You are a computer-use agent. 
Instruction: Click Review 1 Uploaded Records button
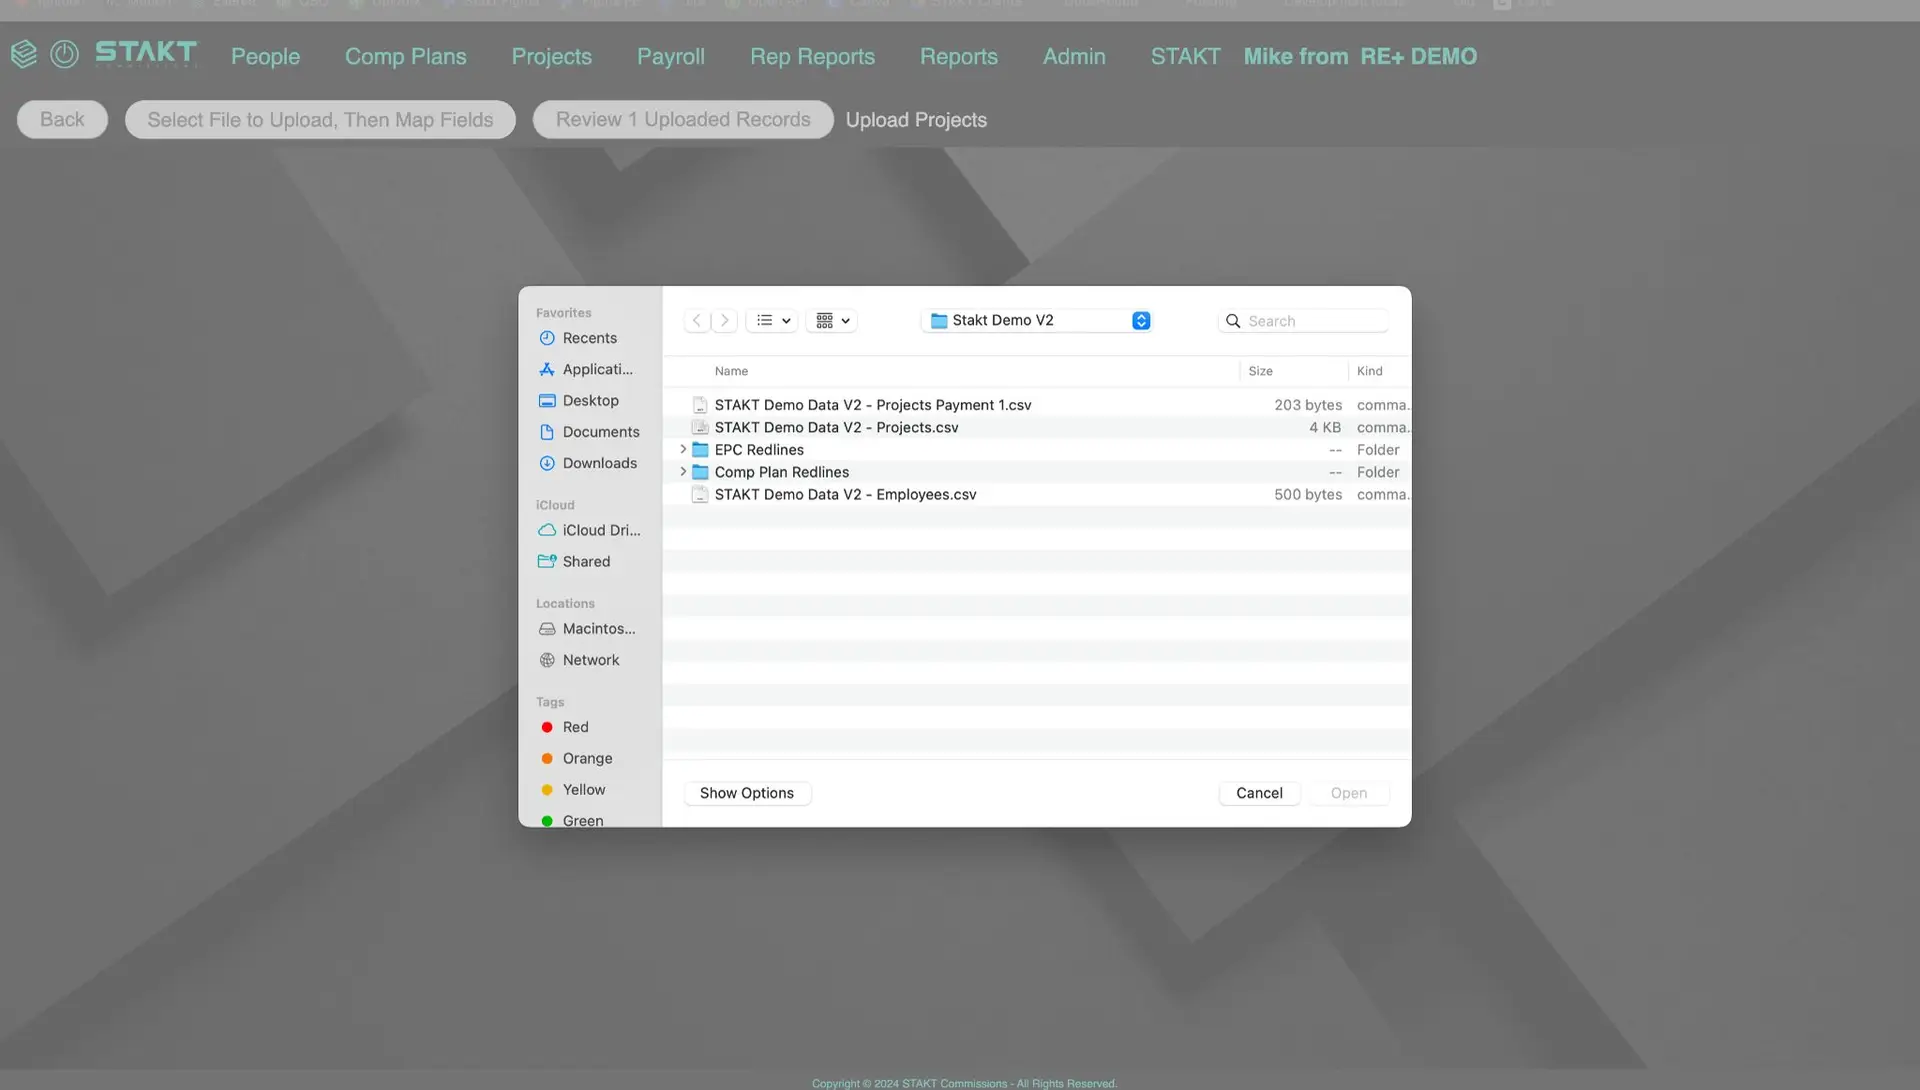(x=683, y=119)
